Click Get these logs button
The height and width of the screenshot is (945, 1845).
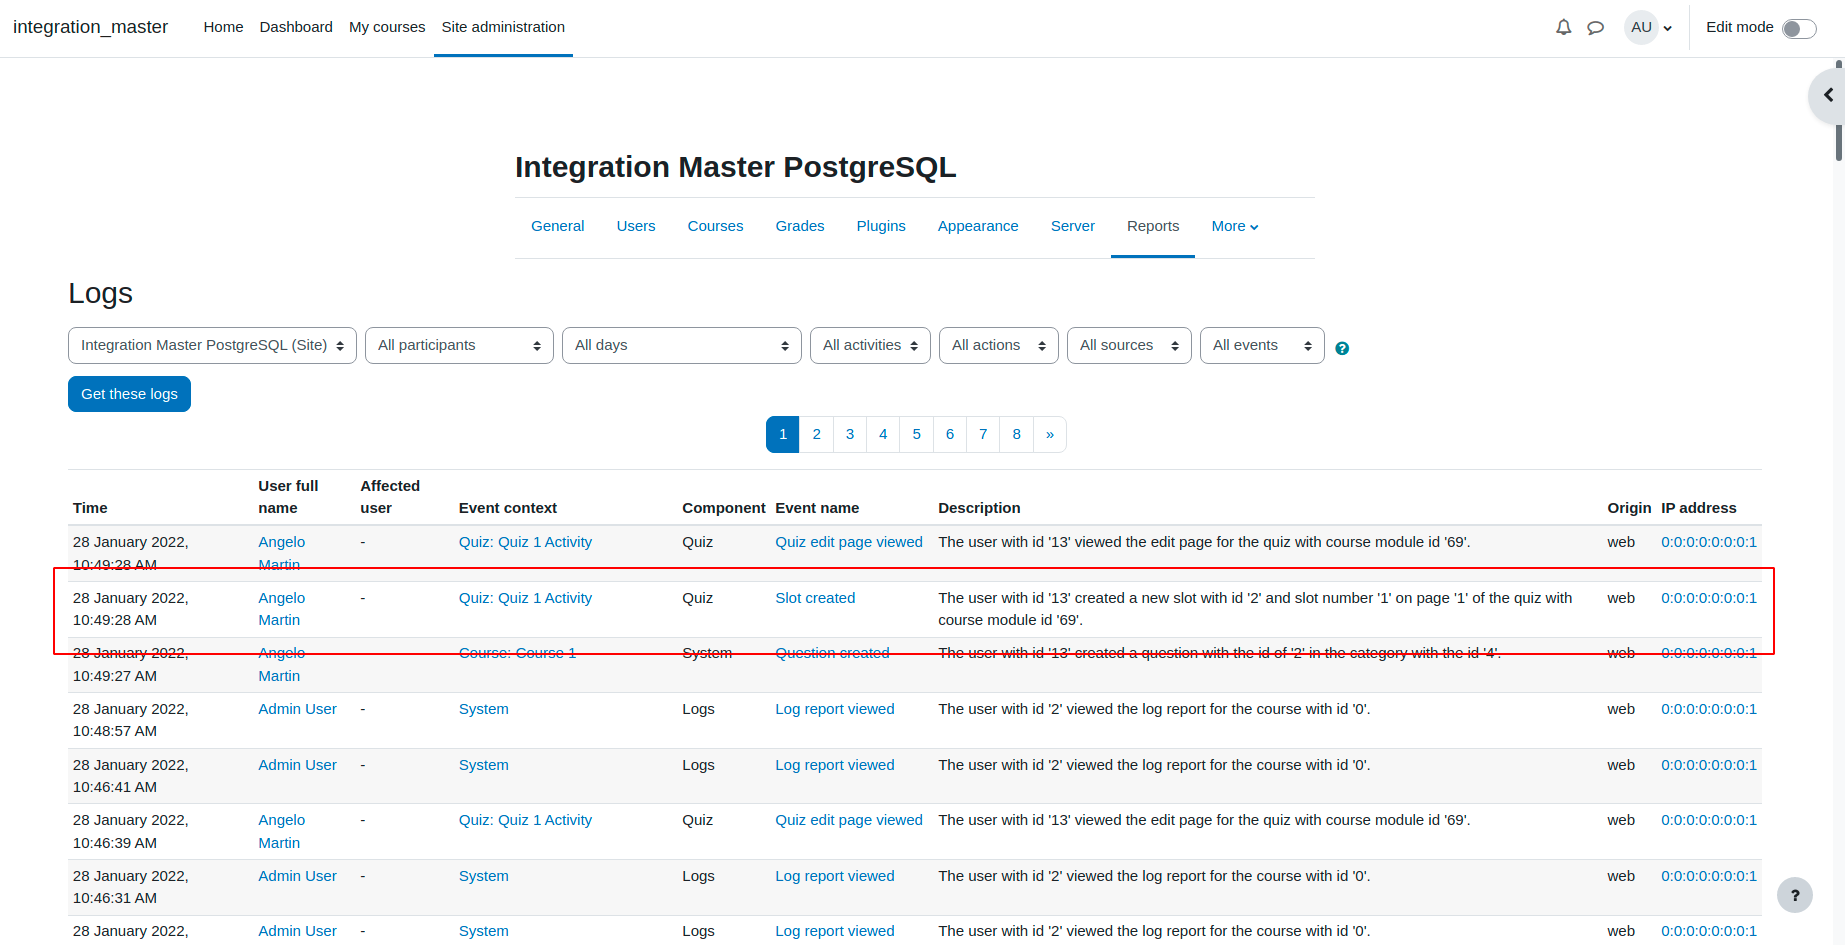(129, 394)
